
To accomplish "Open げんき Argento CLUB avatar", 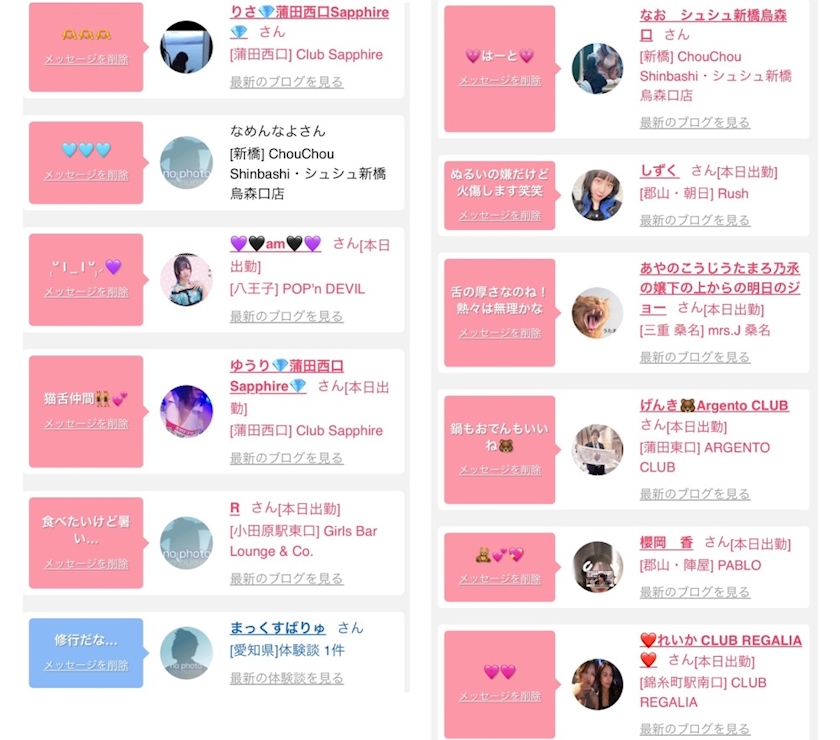I will coord(597,449).
